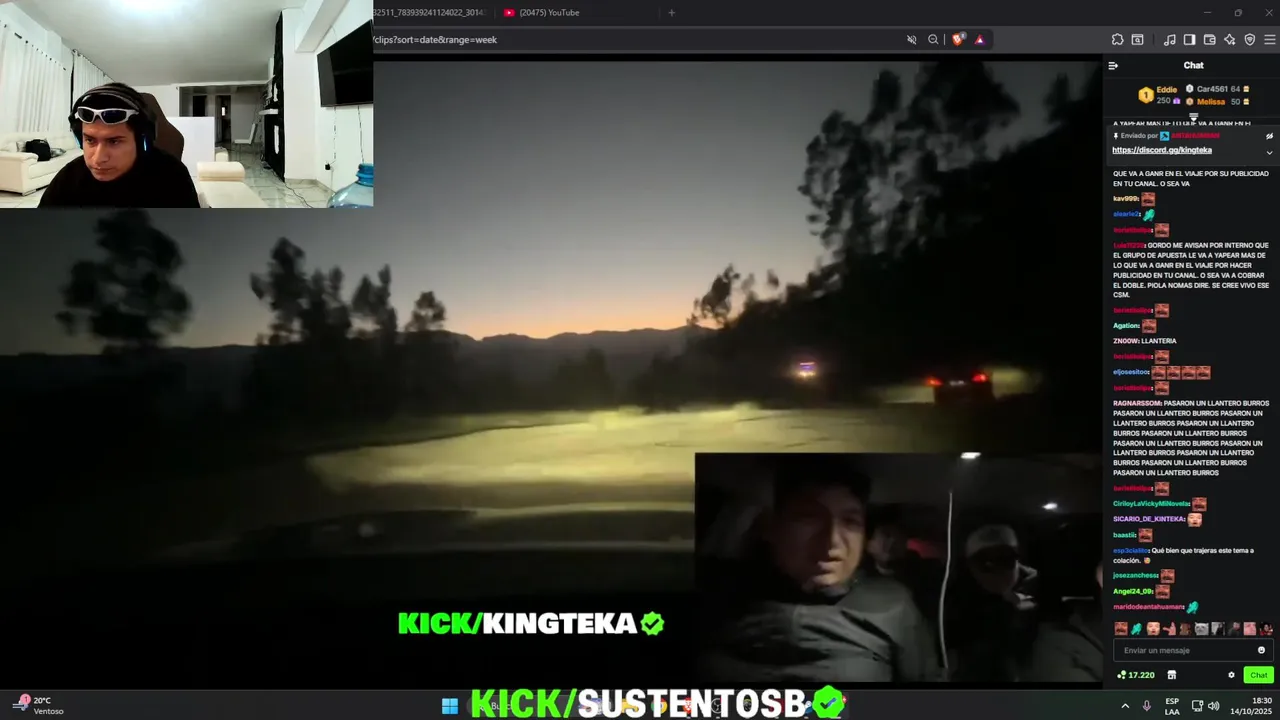
Task: Open the browser extensions puzzle icon
Action: click(1117, 40)
